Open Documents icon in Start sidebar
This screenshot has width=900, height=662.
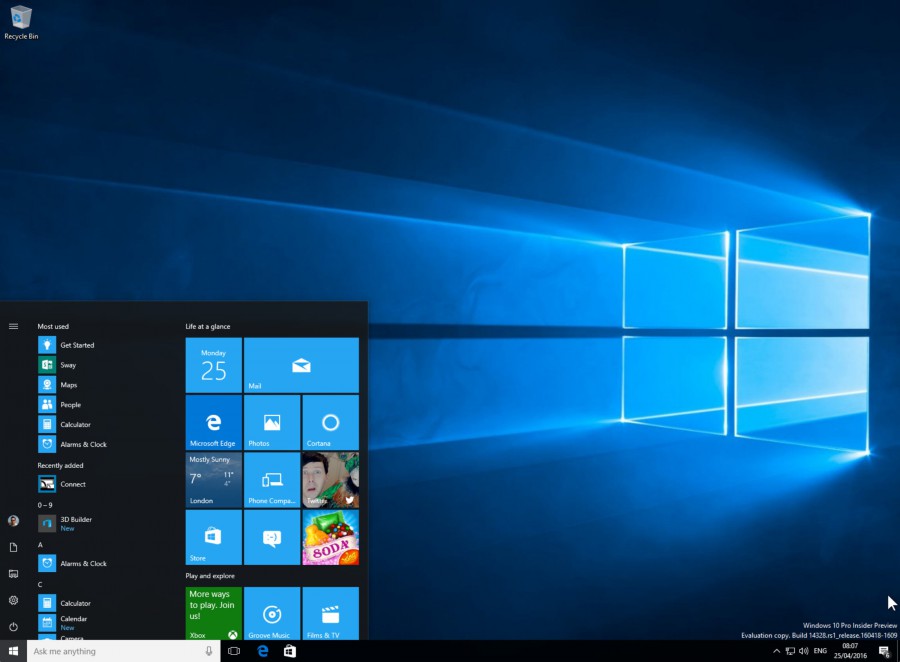click(13, 547)
